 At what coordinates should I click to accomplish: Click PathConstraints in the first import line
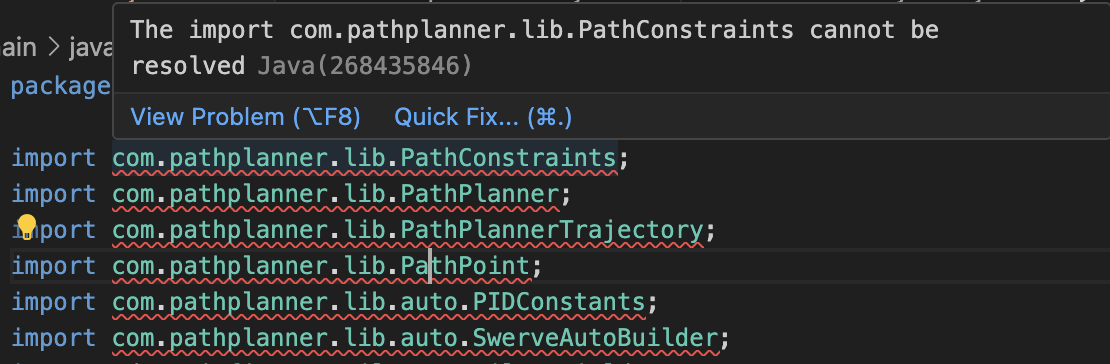click(x=508, y=157)
